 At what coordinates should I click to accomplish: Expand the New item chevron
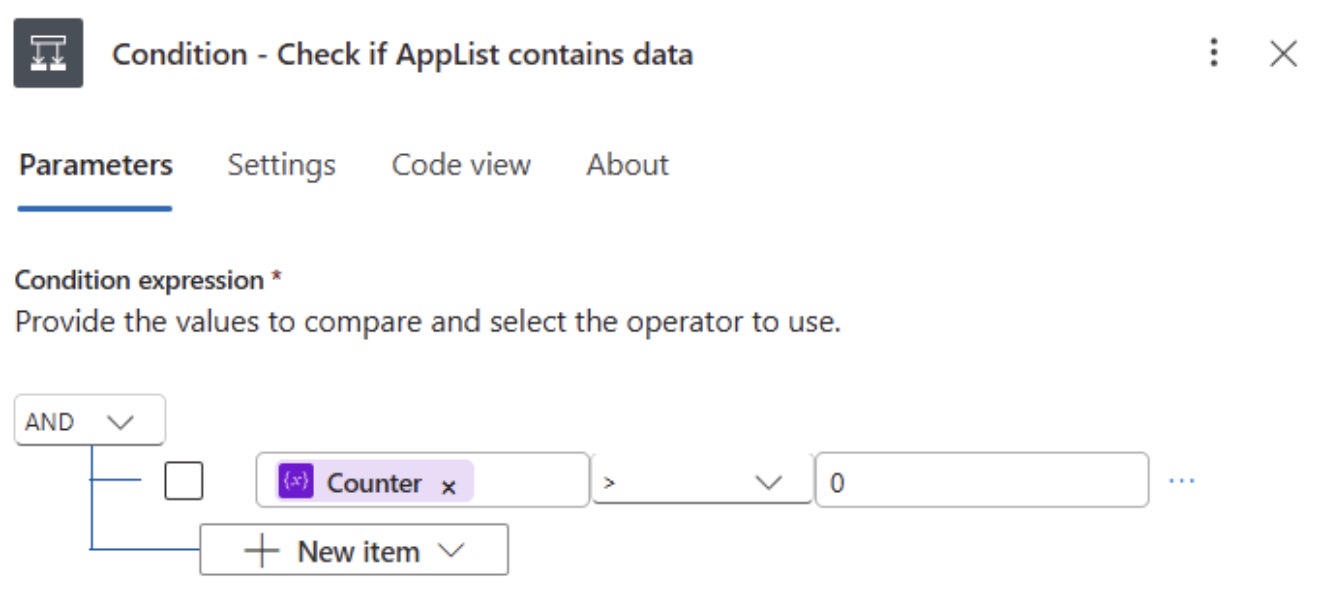(x=452, y=551)
